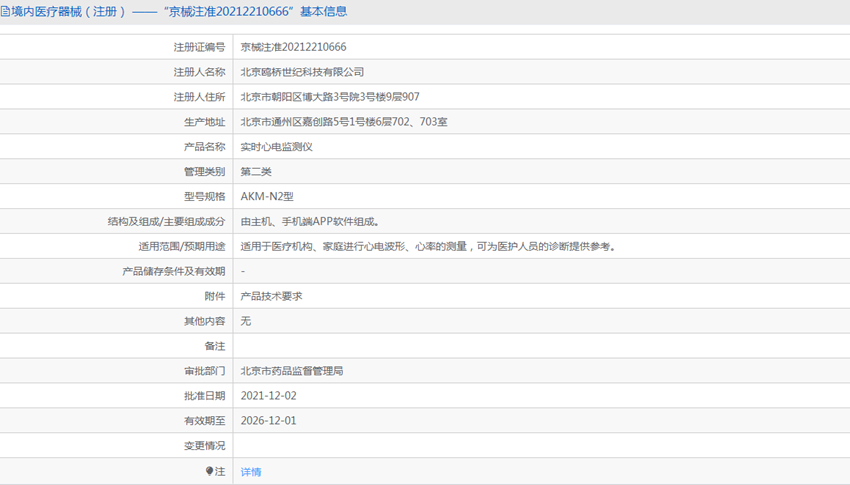Image resolution: width=850 pixels, height=485 pixels.
Task: Click the 注册人住所 address value
Action: tap(330, 97)
